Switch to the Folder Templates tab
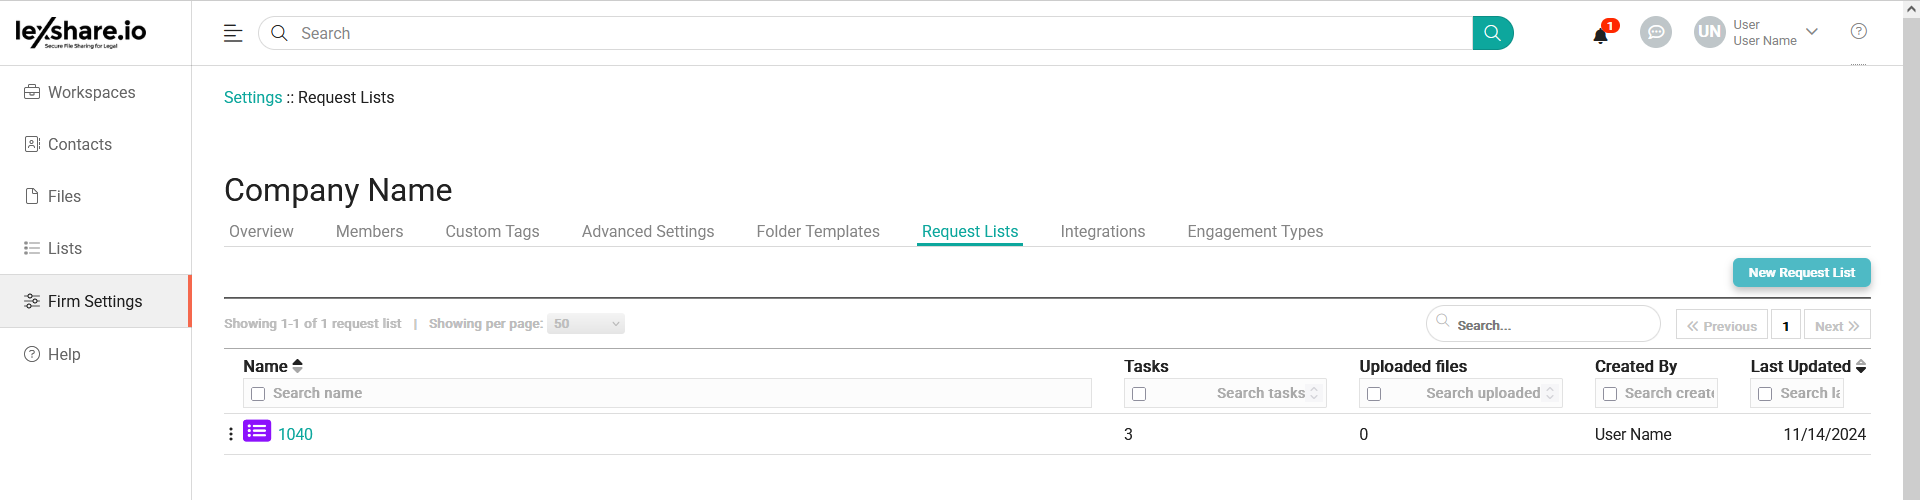The width and height of the screenshot is (1920, 500). [x=818, y=232]
